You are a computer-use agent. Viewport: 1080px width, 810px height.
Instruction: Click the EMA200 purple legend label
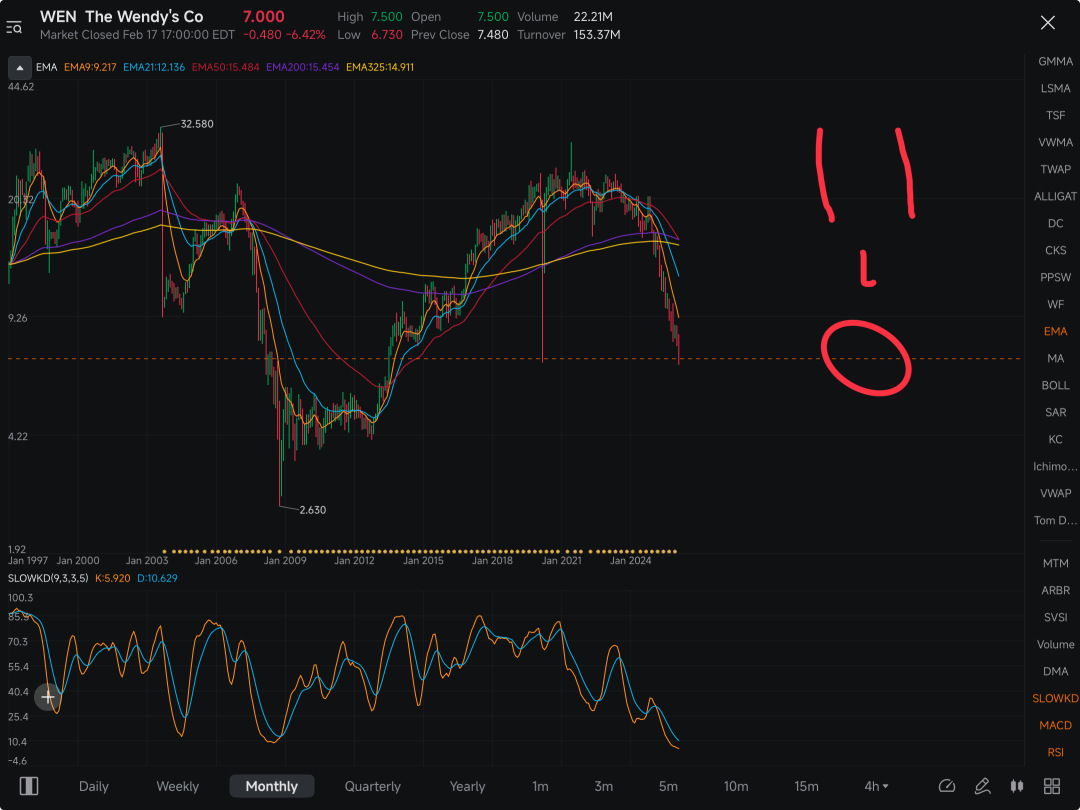302,67
